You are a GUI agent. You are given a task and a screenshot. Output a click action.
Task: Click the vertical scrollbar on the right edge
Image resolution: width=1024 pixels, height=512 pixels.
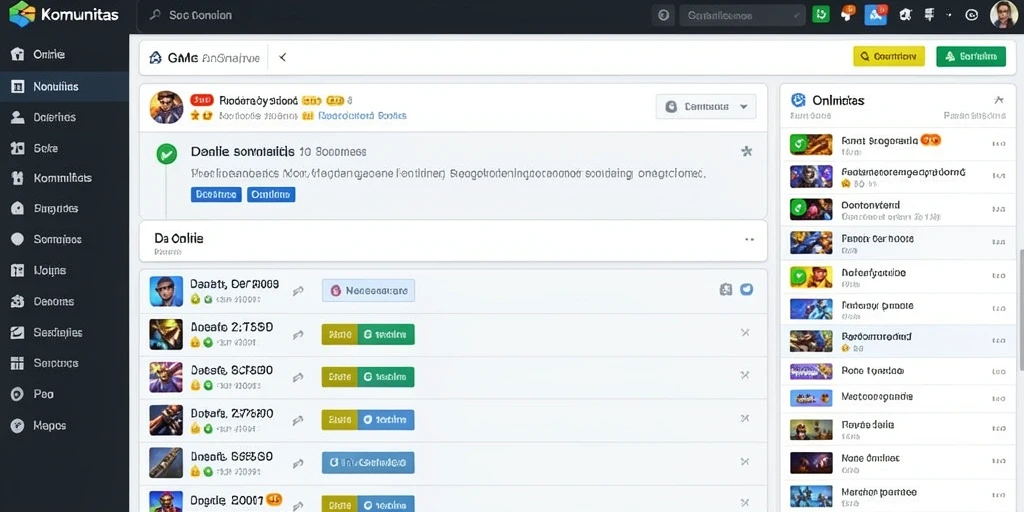[x=1021, y=310]
